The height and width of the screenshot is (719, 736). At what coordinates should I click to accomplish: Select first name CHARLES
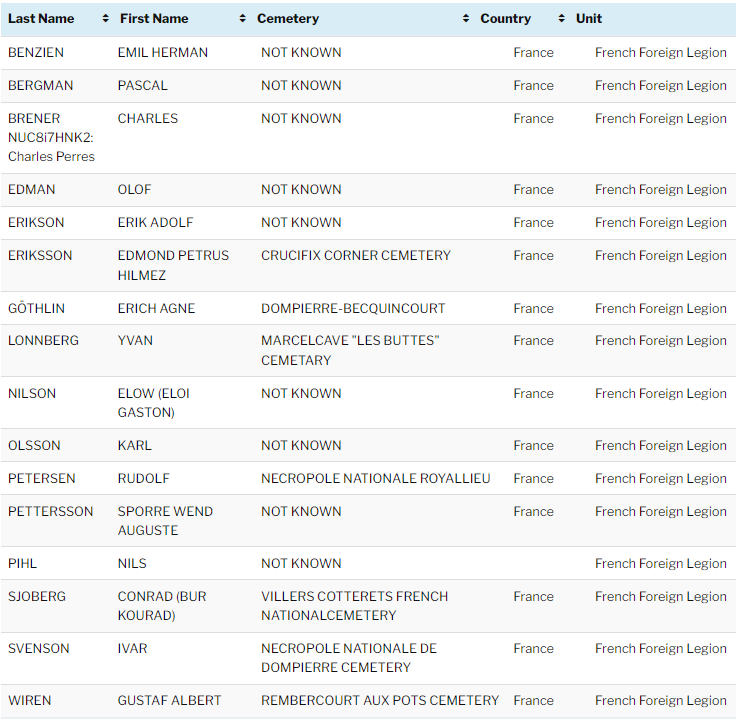pos(148,118)
